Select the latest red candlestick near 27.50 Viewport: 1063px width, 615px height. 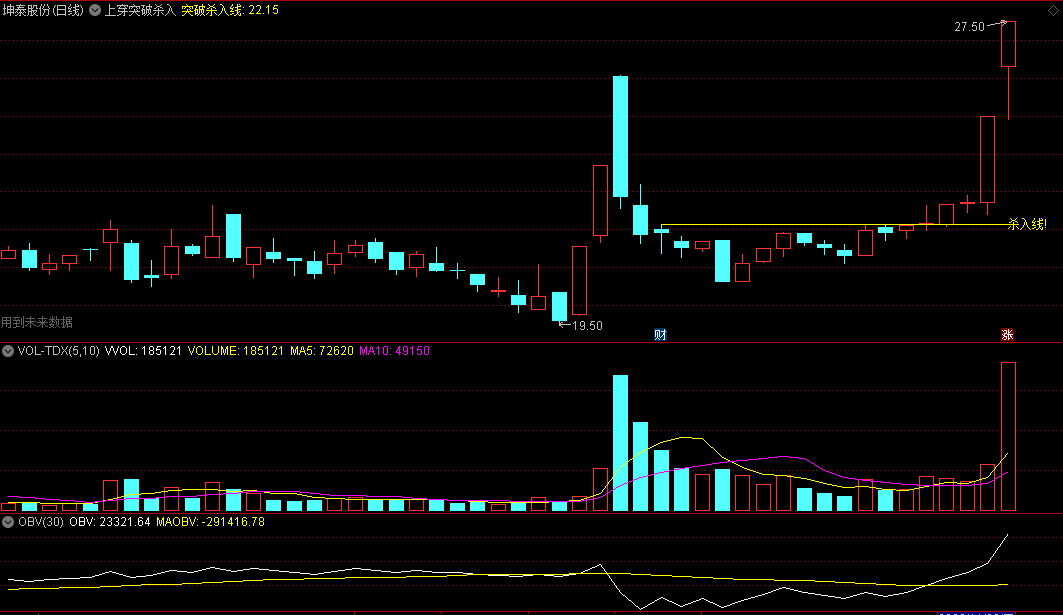[1008, 44]
